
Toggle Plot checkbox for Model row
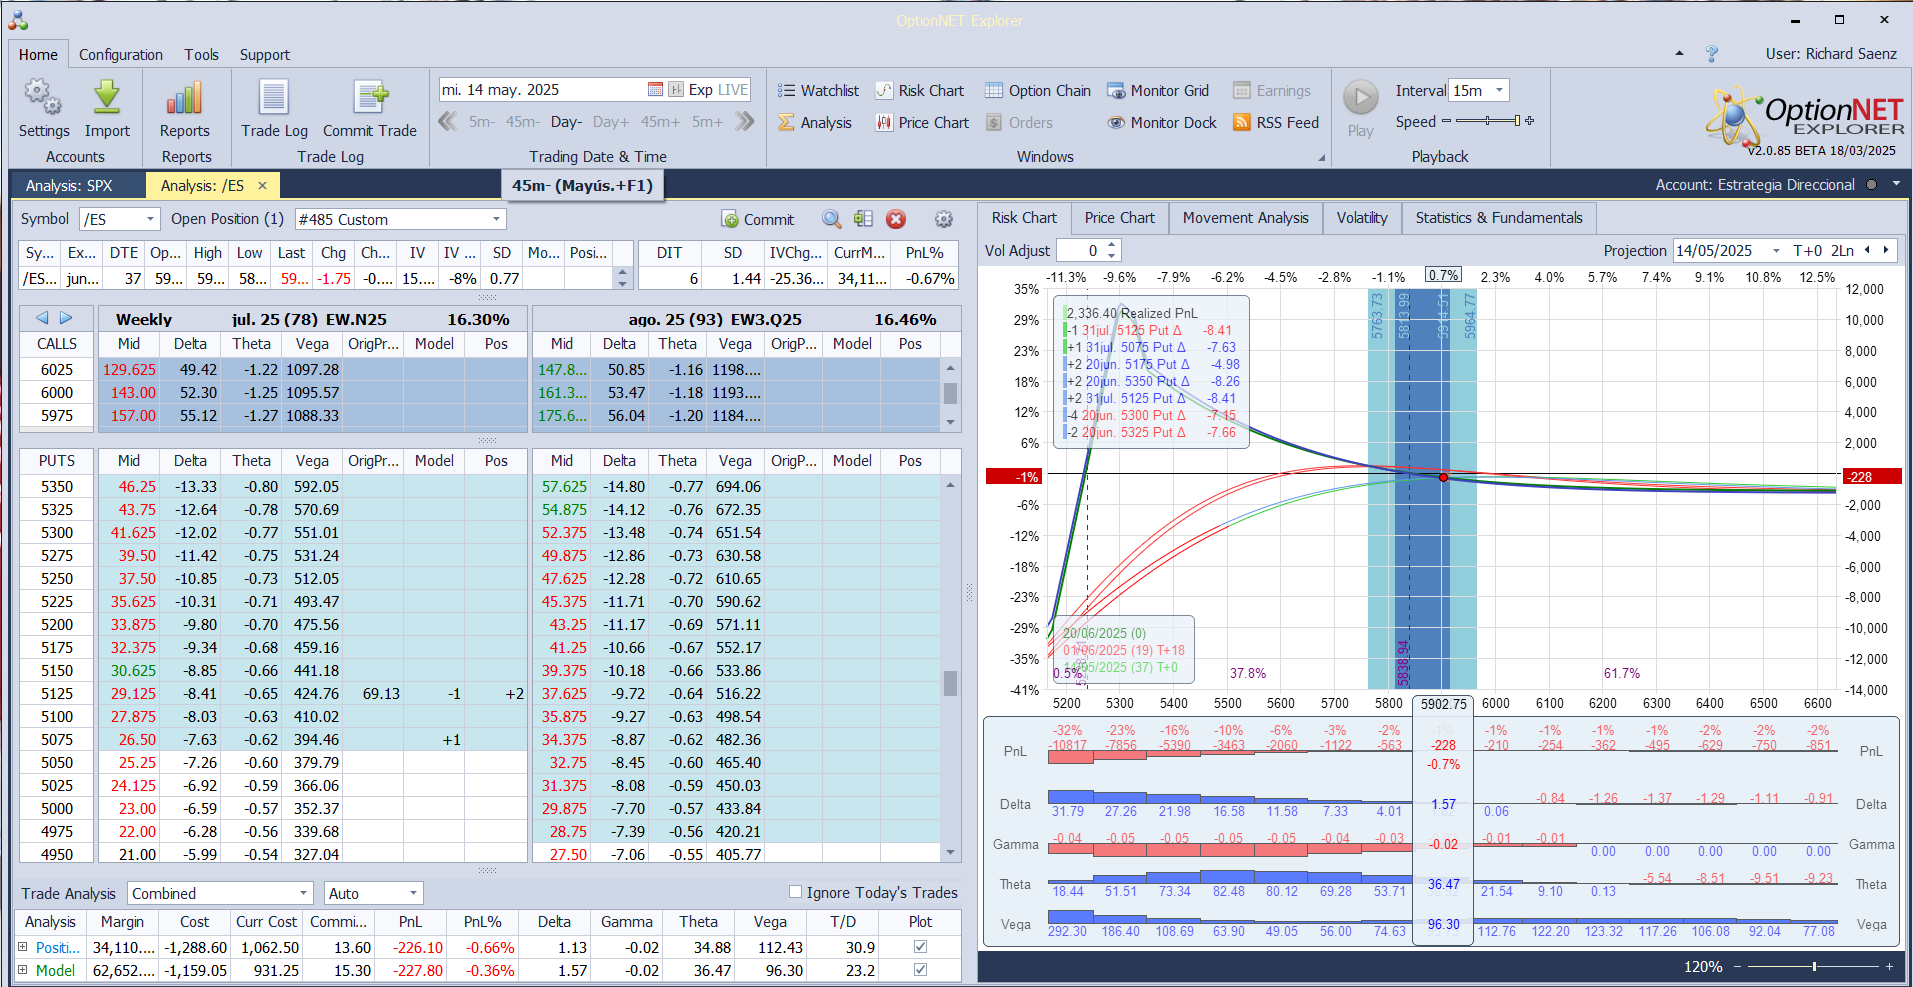tap(920, 969)
